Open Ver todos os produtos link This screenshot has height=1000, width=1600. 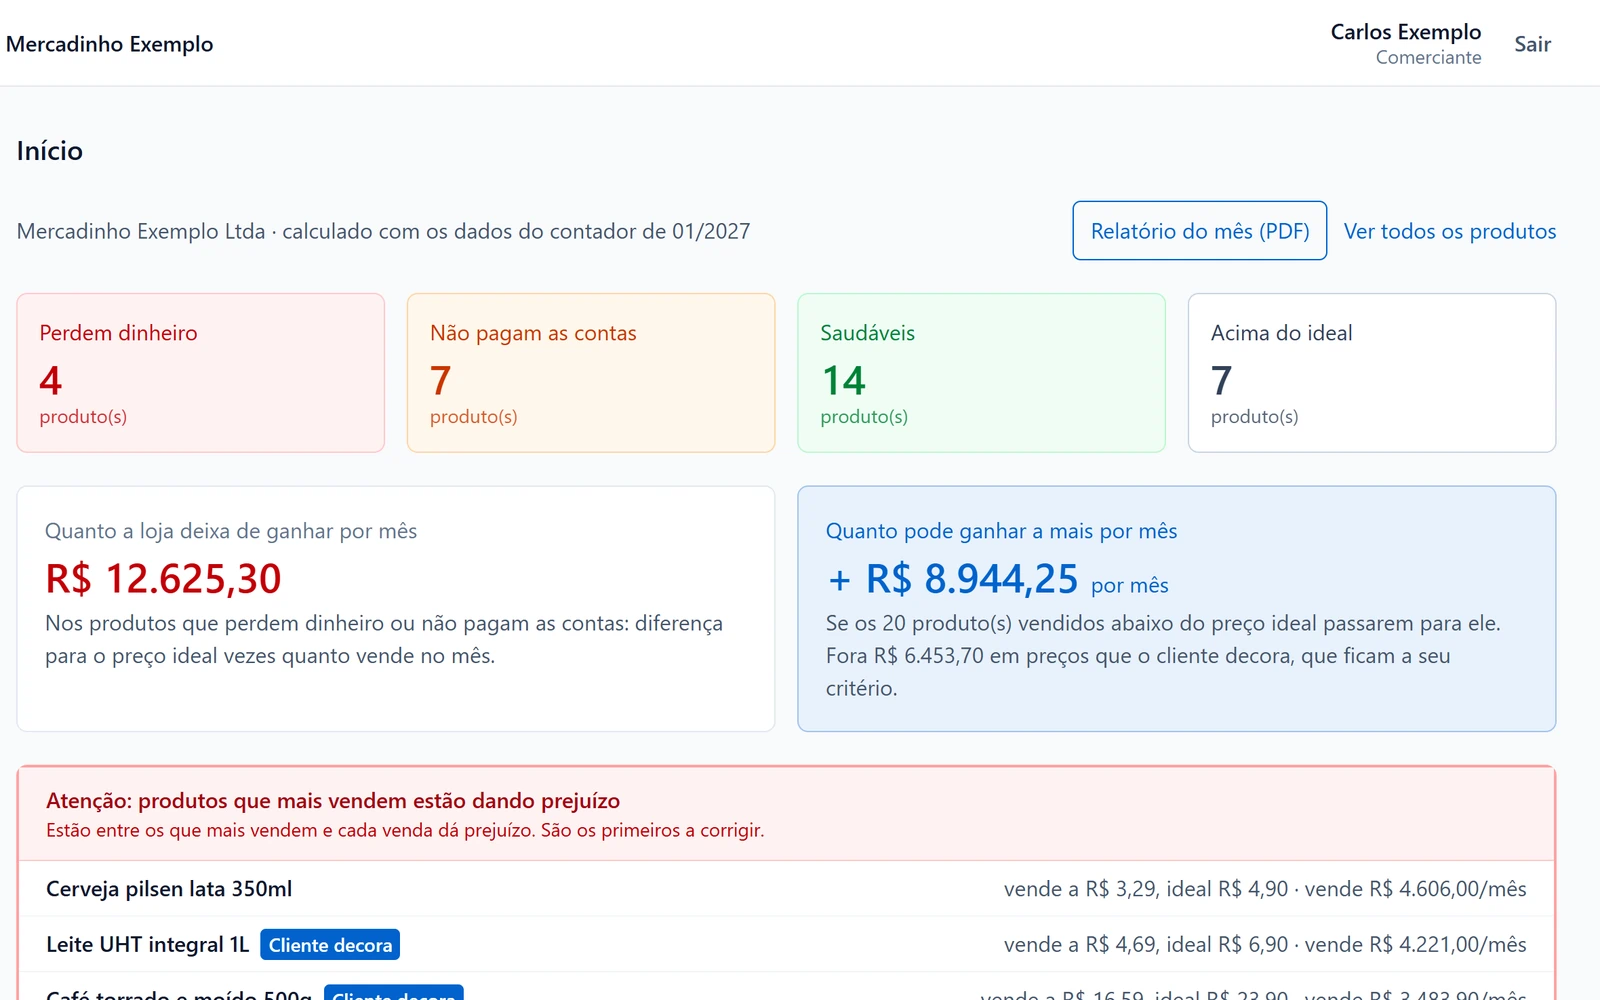pyautogui.click(x=1449, y=231)
